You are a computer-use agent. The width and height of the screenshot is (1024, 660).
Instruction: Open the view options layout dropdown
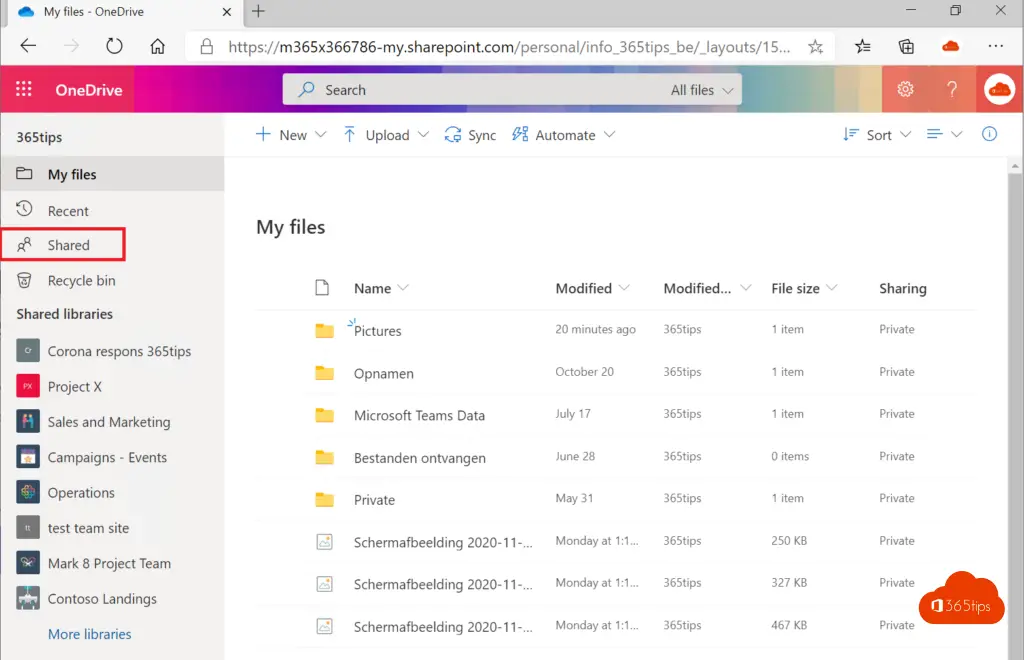coord(944,134)
